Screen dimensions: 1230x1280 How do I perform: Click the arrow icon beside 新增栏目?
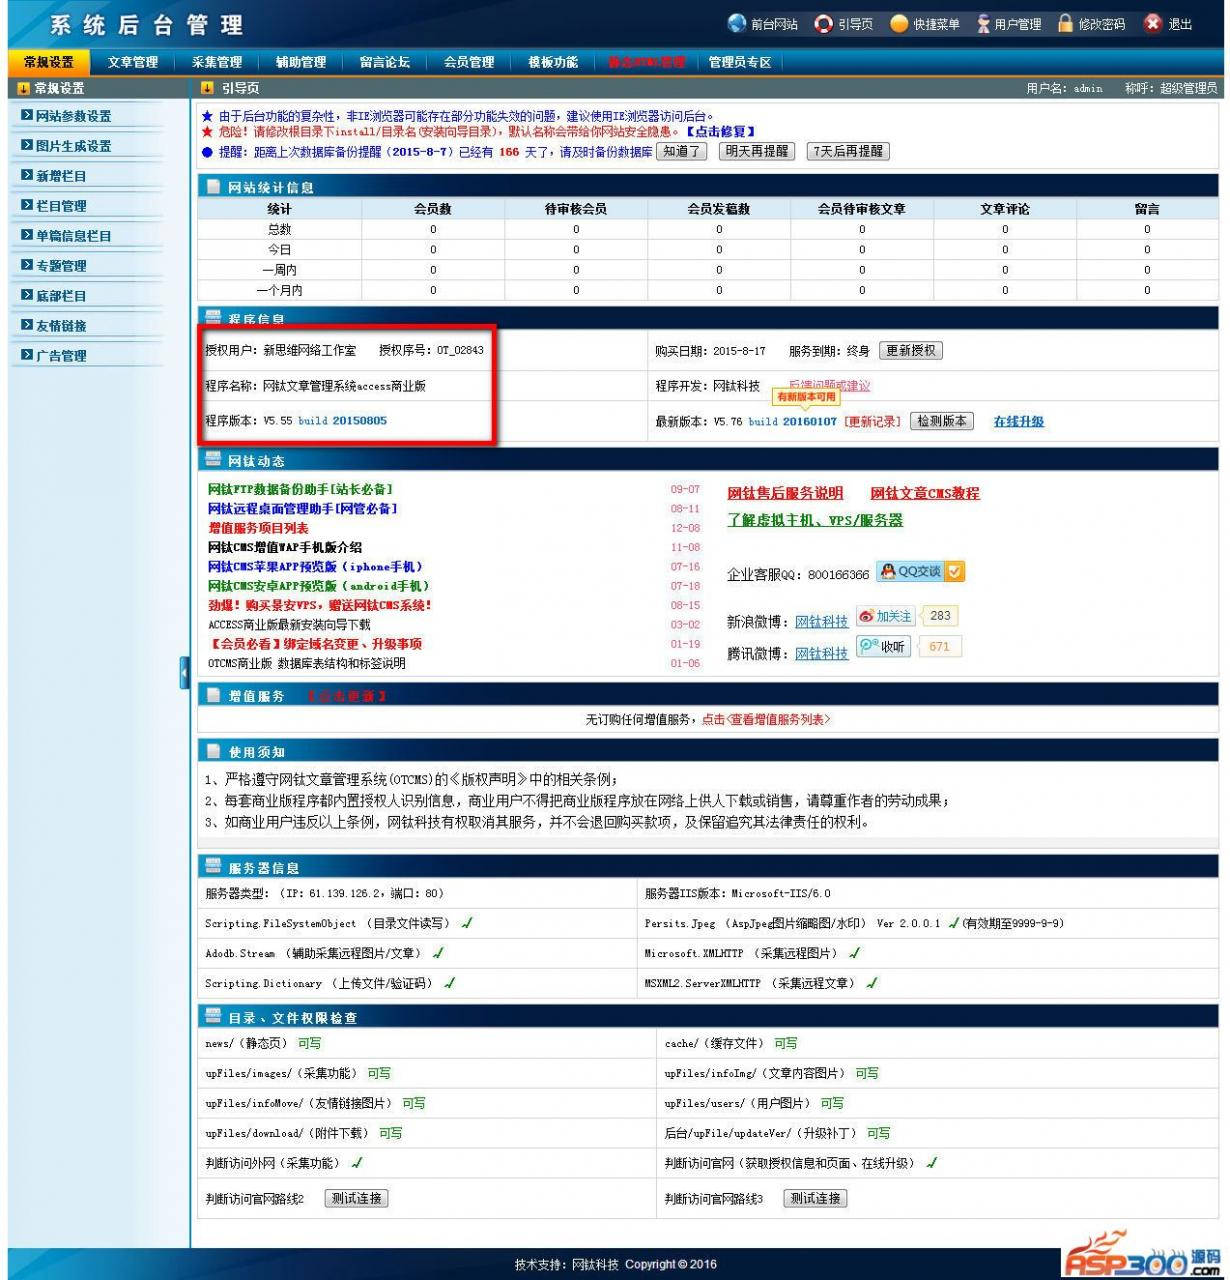tap(27, 176)
